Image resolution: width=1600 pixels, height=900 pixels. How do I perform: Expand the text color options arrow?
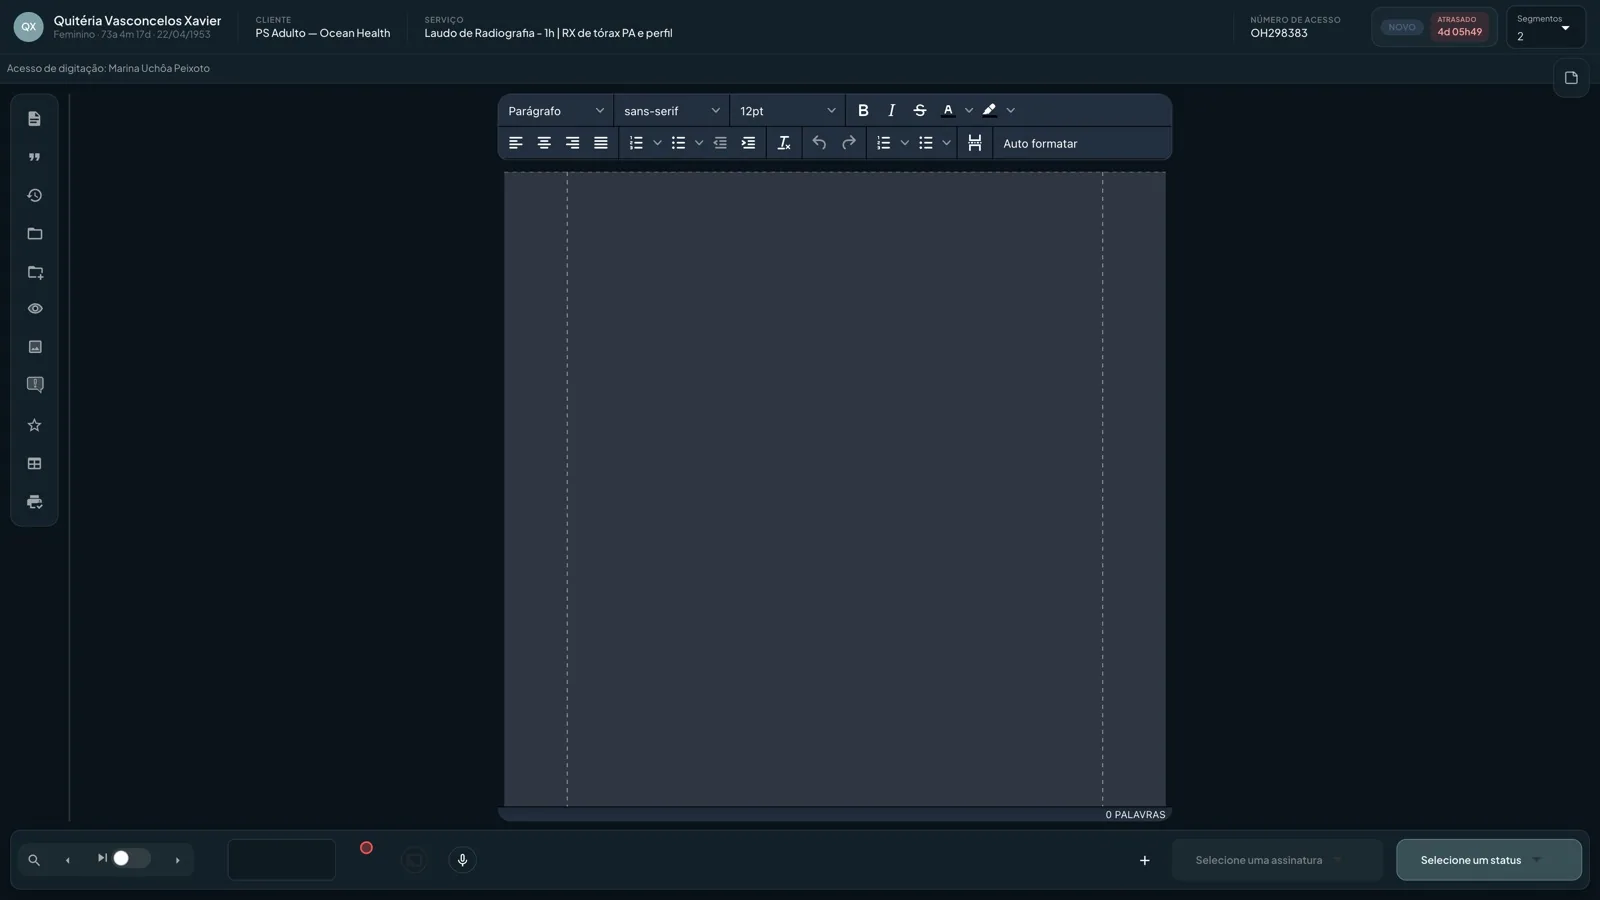point(969,111)
